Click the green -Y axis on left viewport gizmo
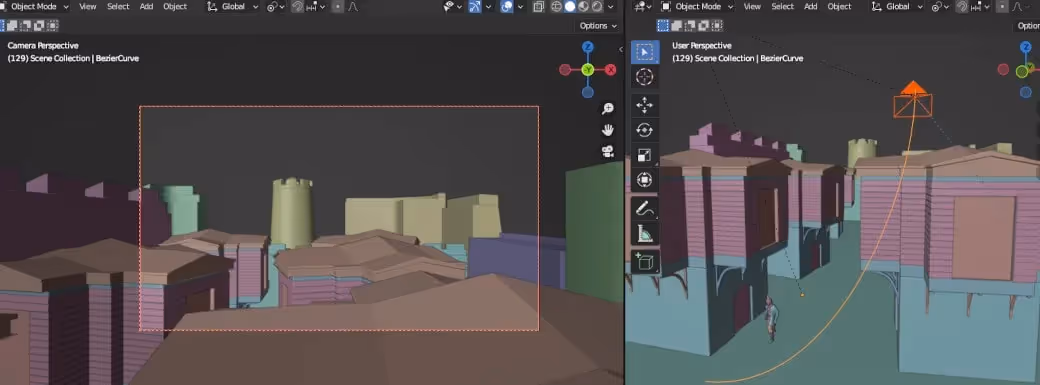This screenshot has width=1040, height=385. (588, 70)
